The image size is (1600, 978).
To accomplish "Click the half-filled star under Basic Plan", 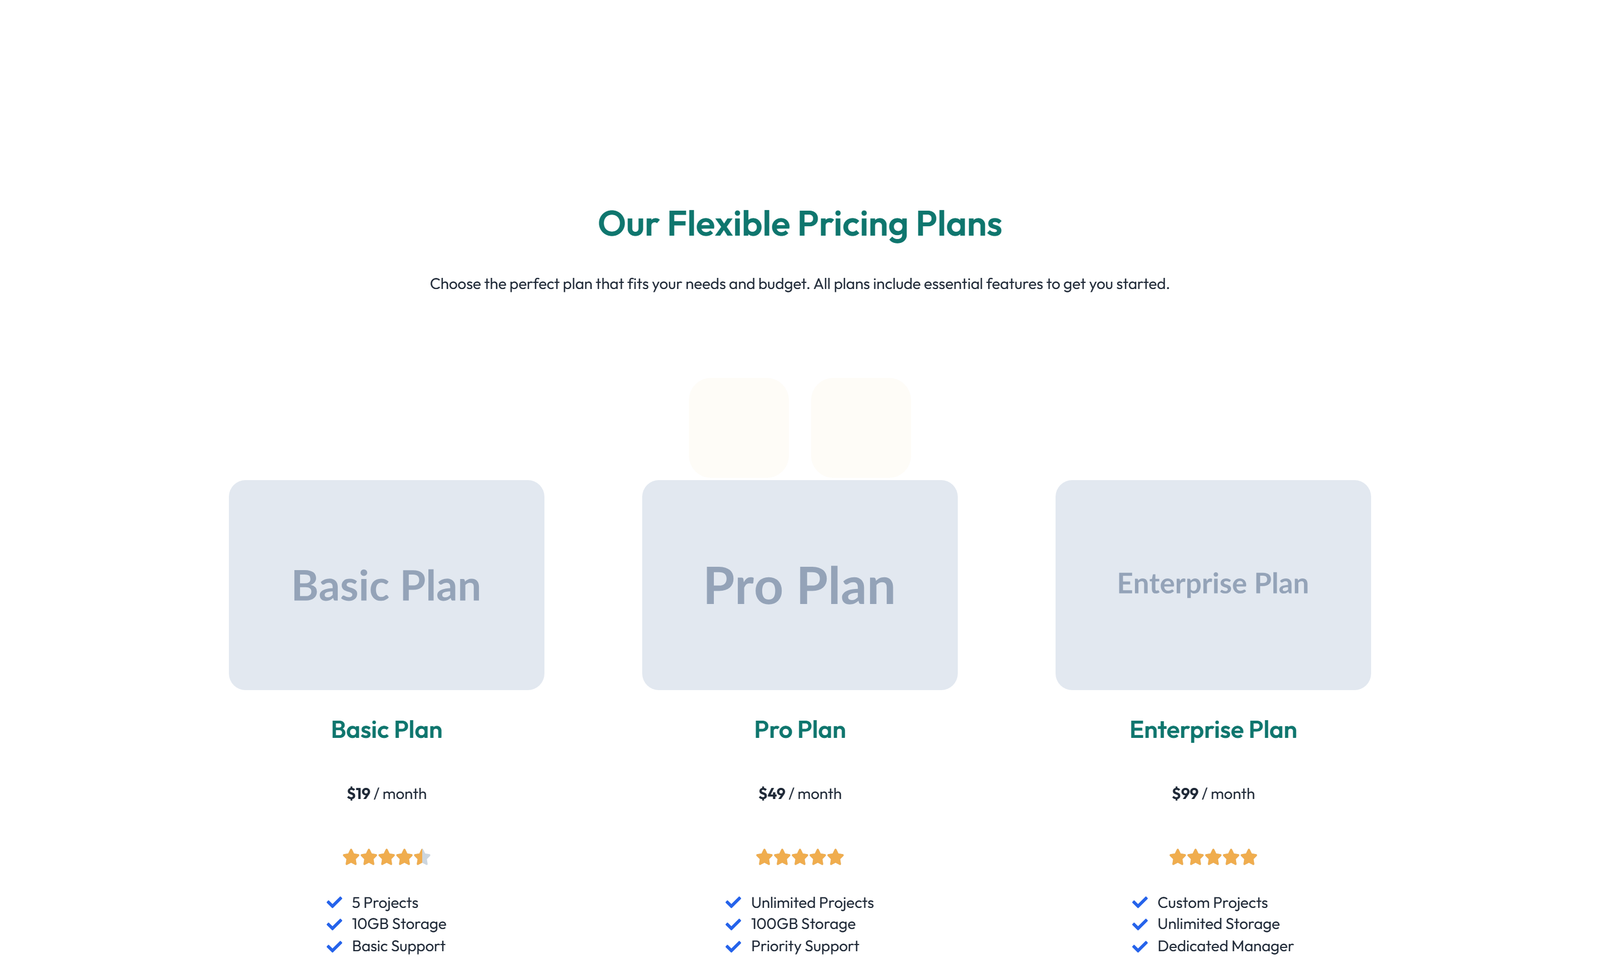I will [x=423, y=857].
